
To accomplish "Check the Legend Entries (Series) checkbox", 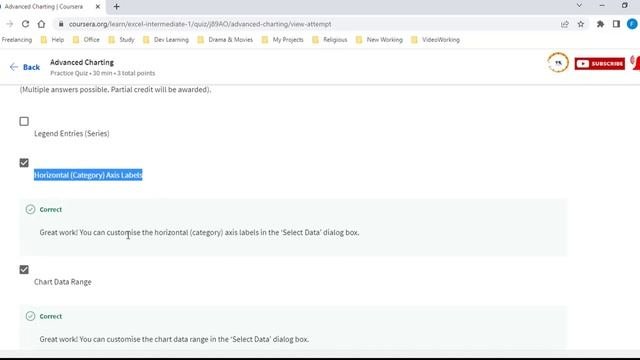I will (24, 121).
